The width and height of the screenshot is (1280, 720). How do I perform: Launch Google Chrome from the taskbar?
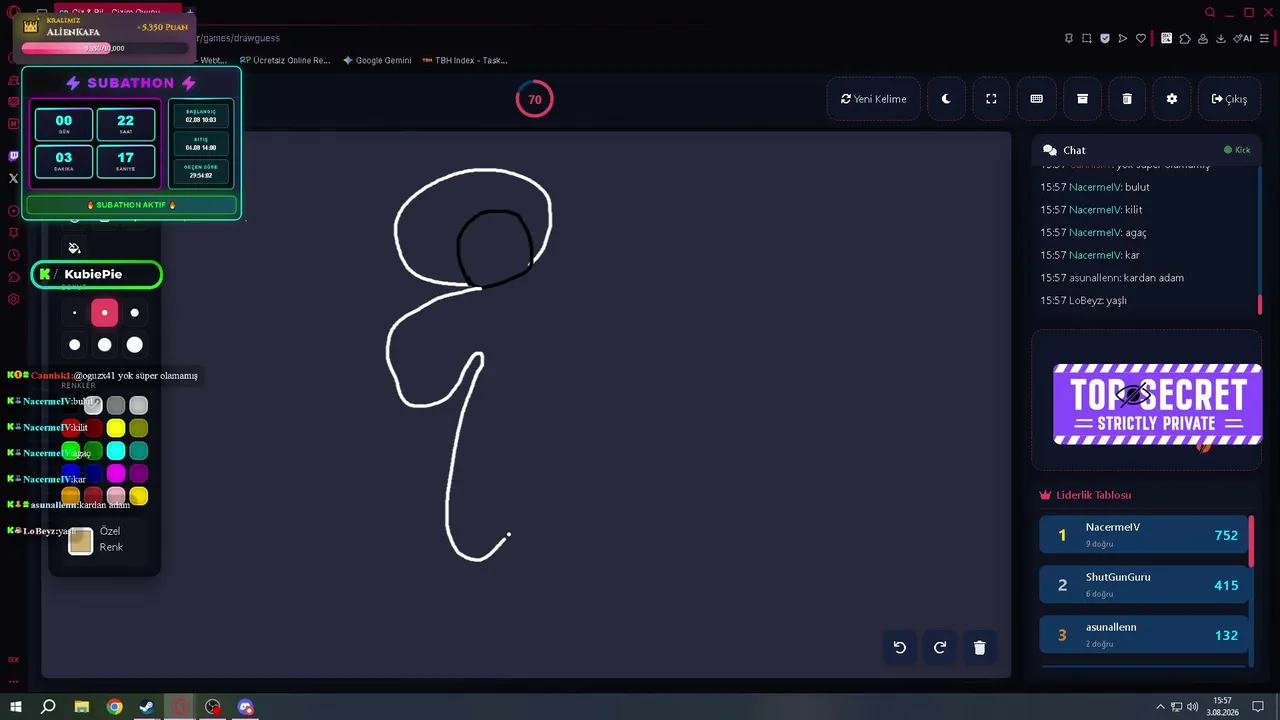(115, 707)
